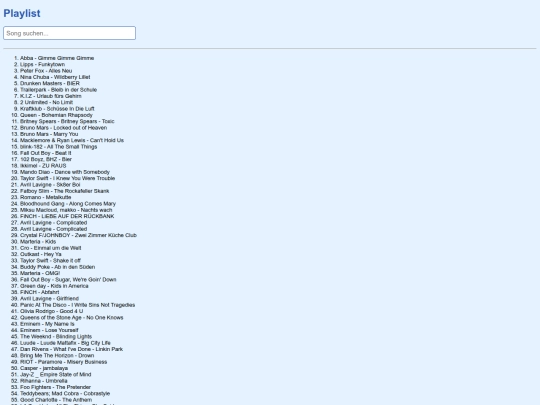Click 'Taylor Swift - Shake it off'
This screenshot has height=405, width=540.
pyautogui.click(x=50, y=261)
